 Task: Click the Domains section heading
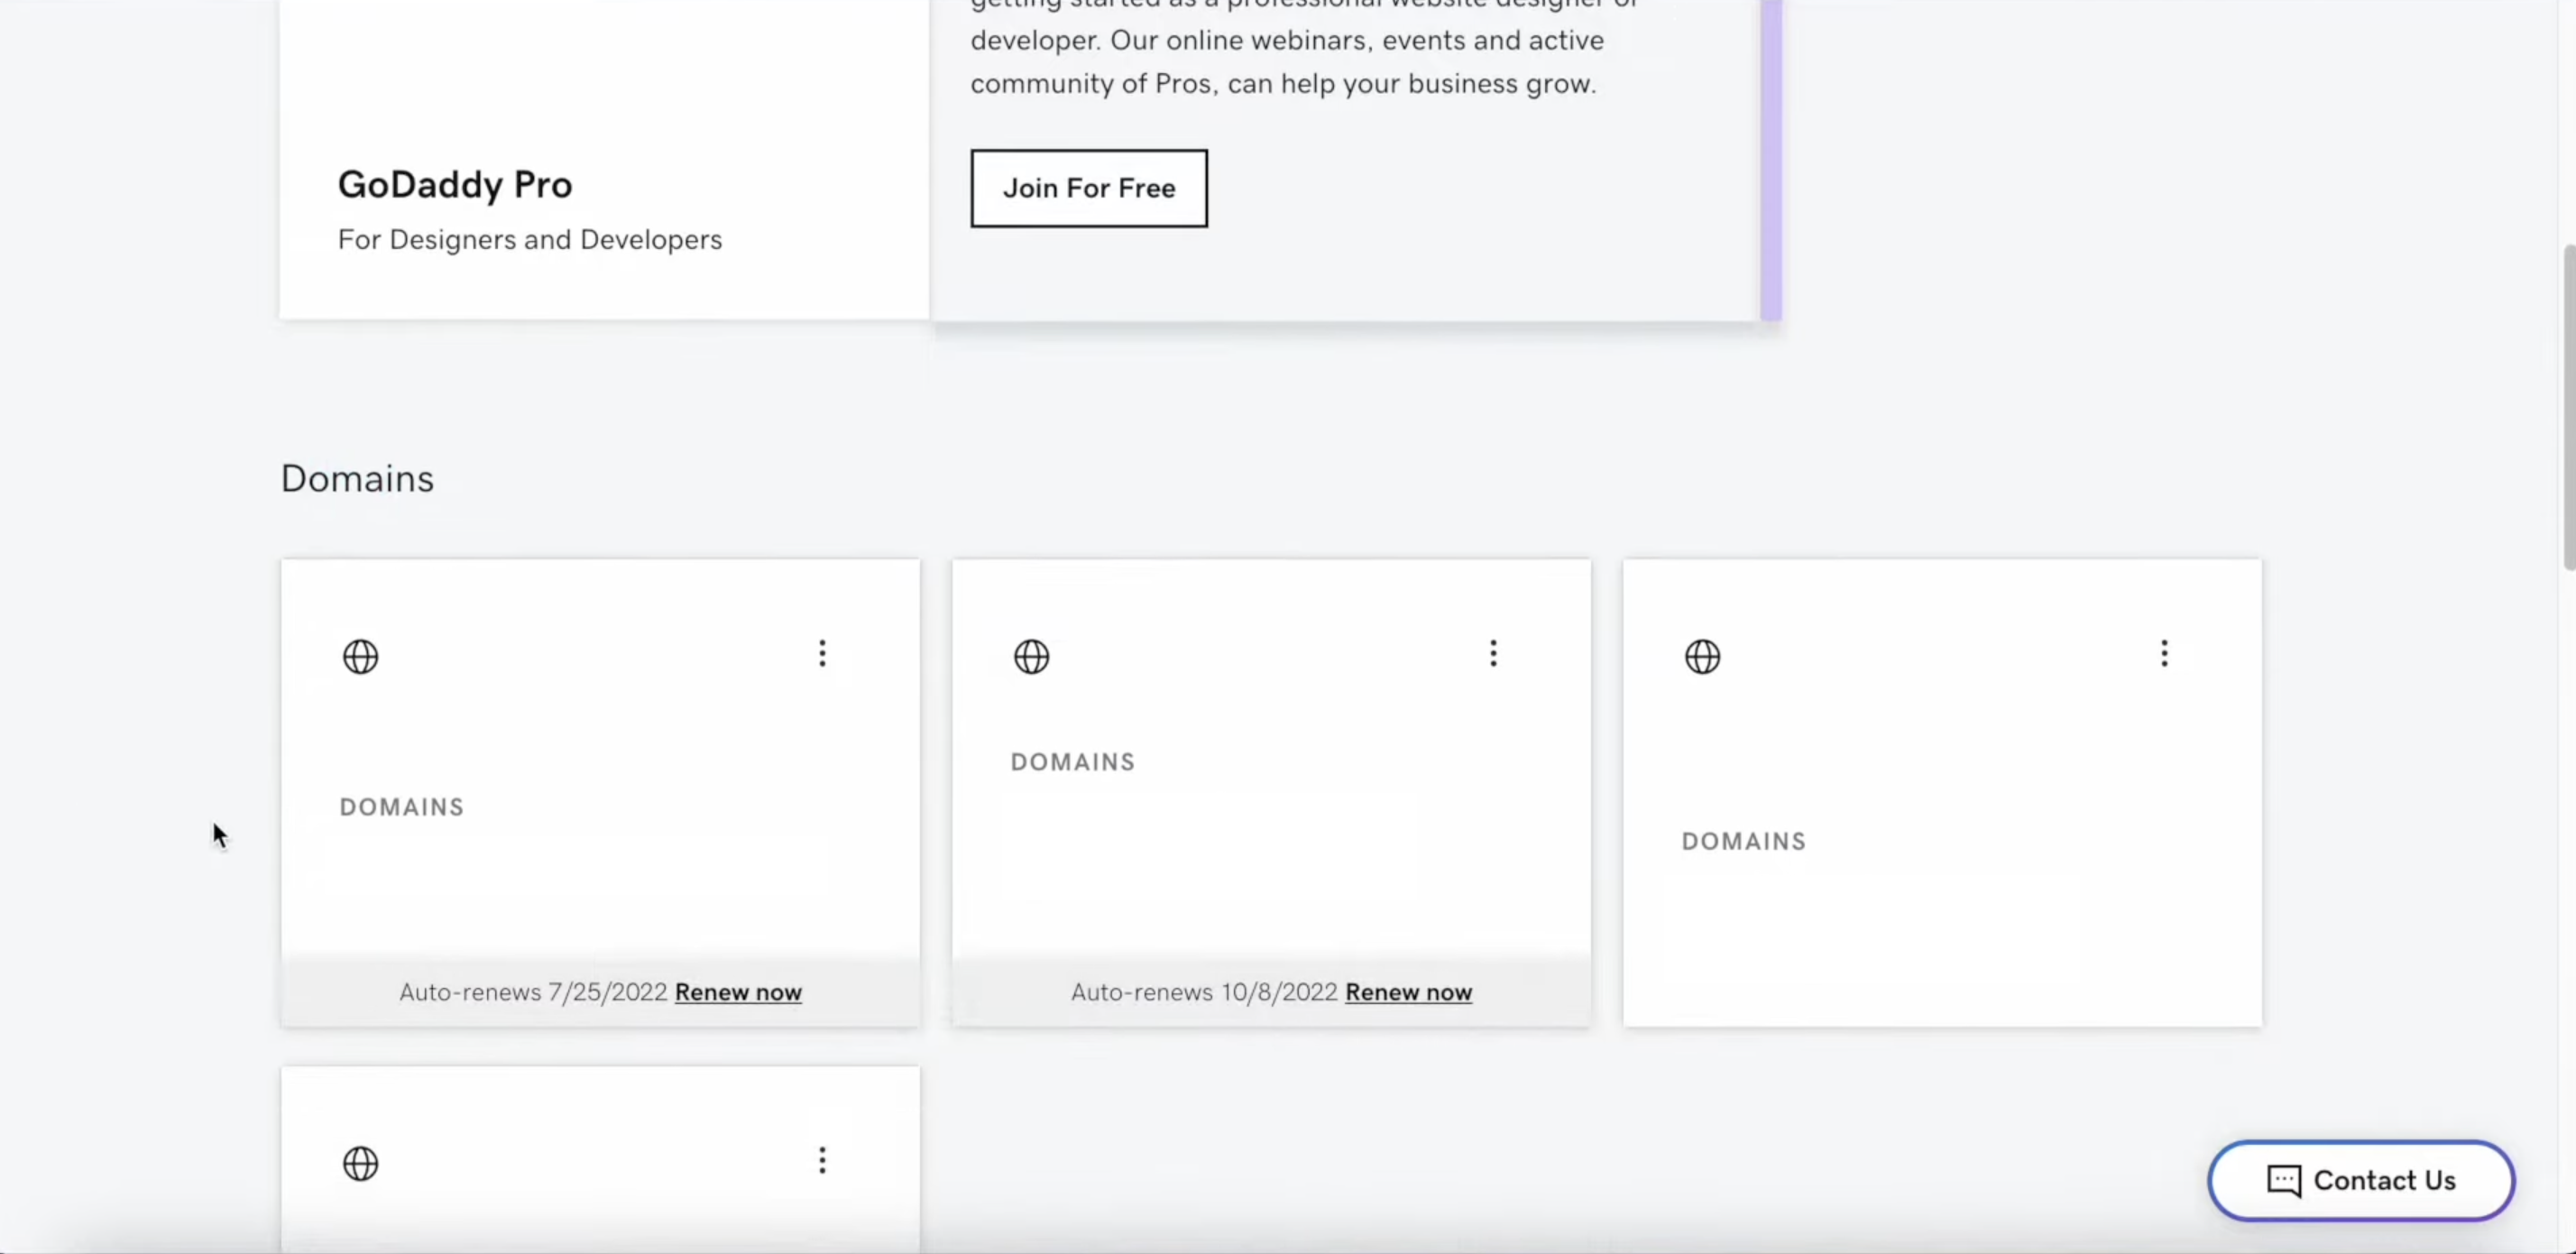coord(357,479)
